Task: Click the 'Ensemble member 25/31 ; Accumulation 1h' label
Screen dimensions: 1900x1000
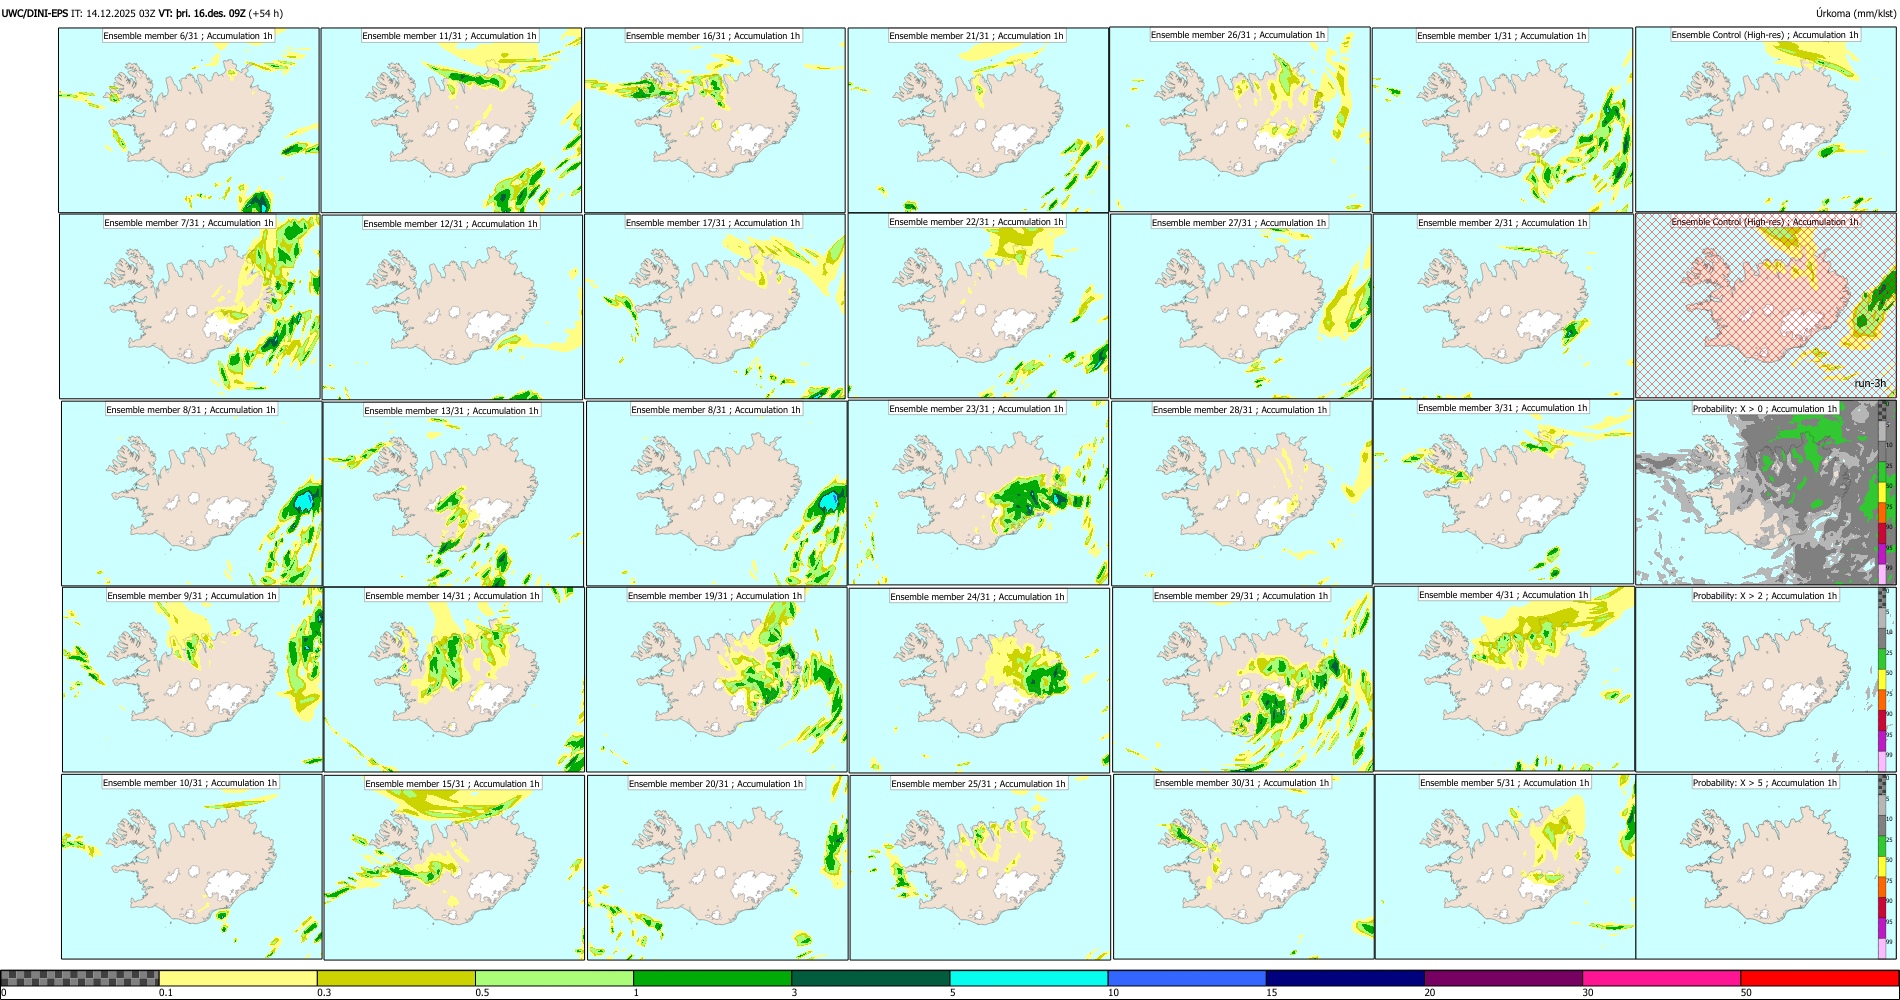Action: tap(979, 784)
